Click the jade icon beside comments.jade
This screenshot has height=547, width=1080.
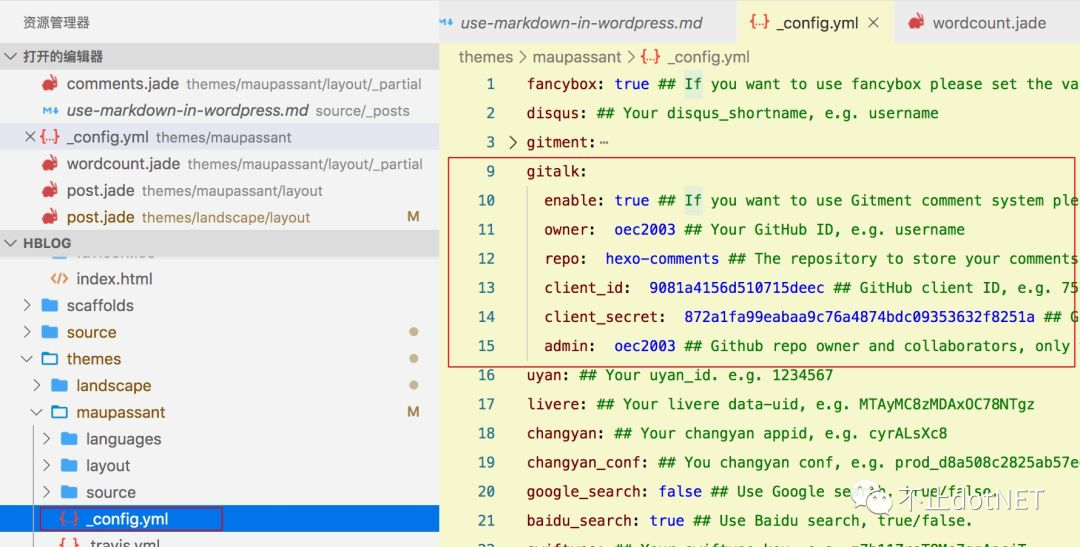tap(50, 84)
